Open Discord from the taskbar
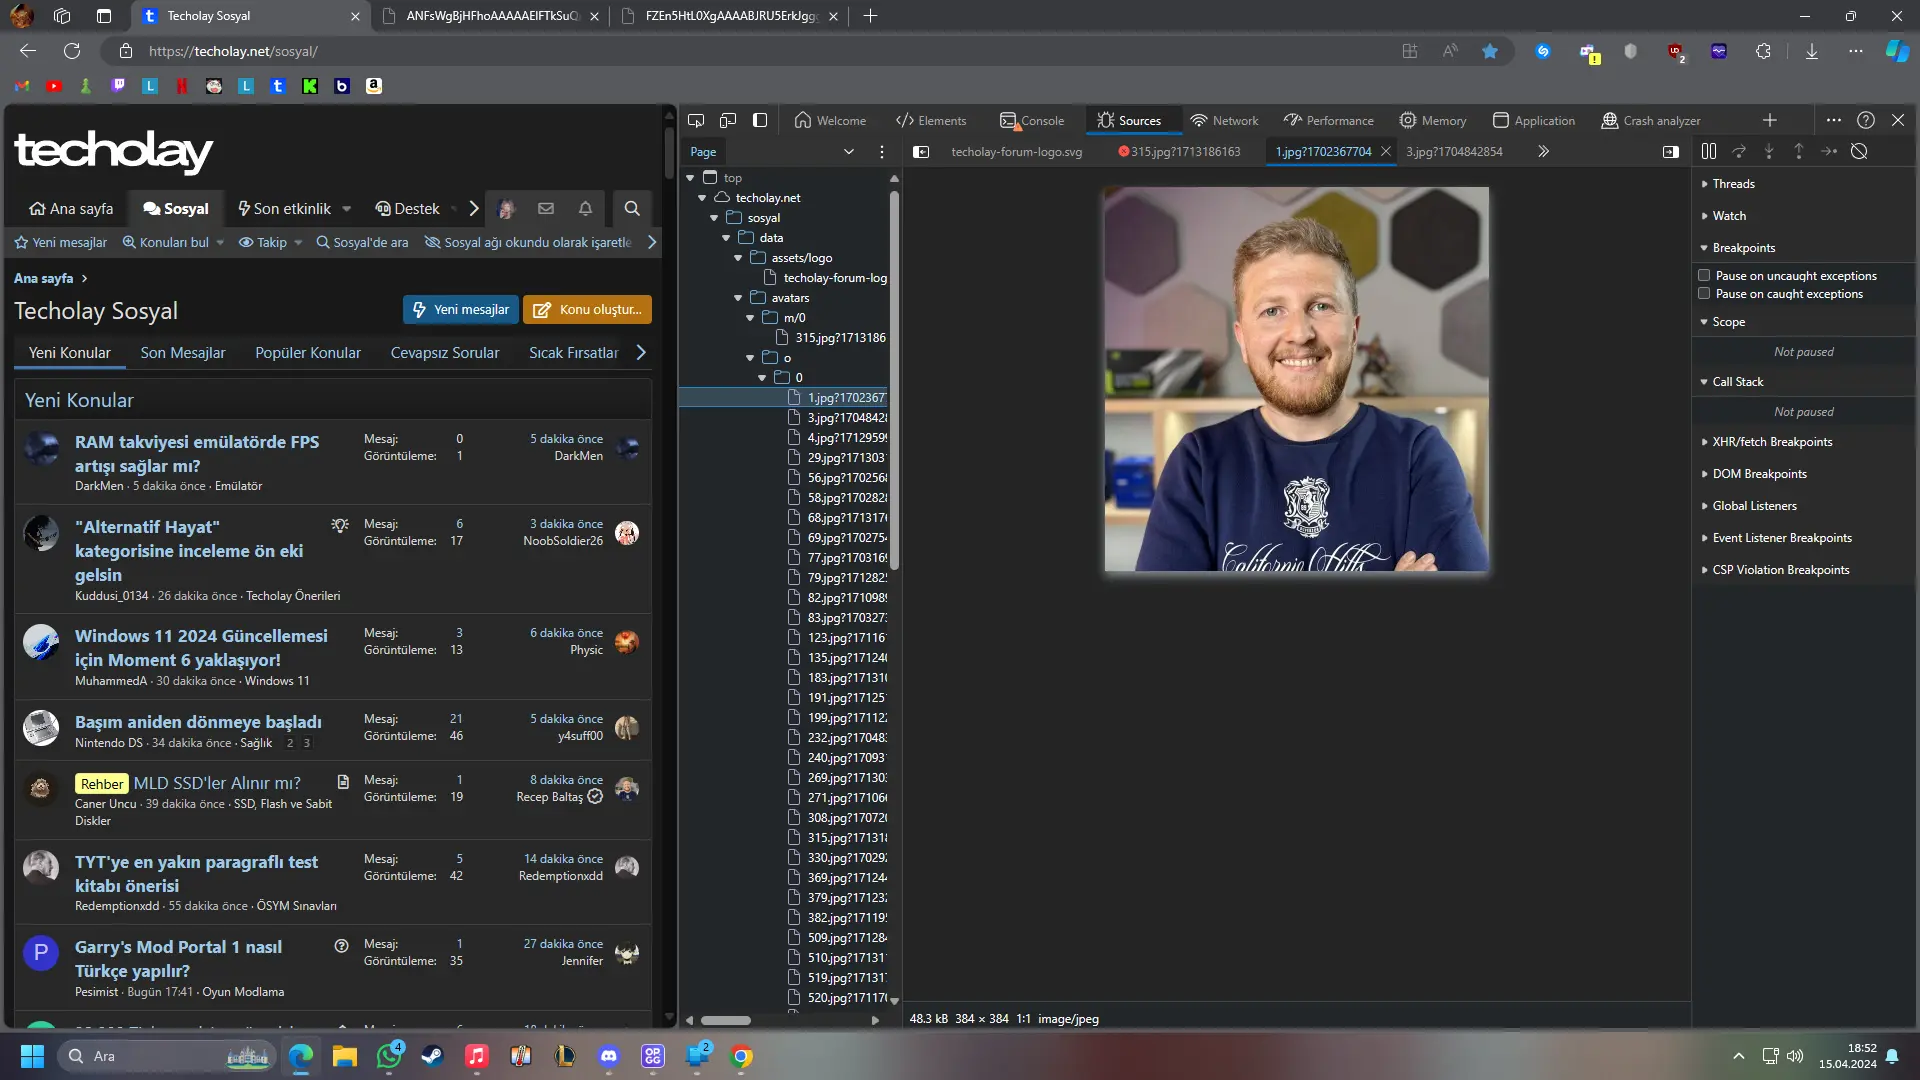The image size is (1920, 1080). [609, 1056]
